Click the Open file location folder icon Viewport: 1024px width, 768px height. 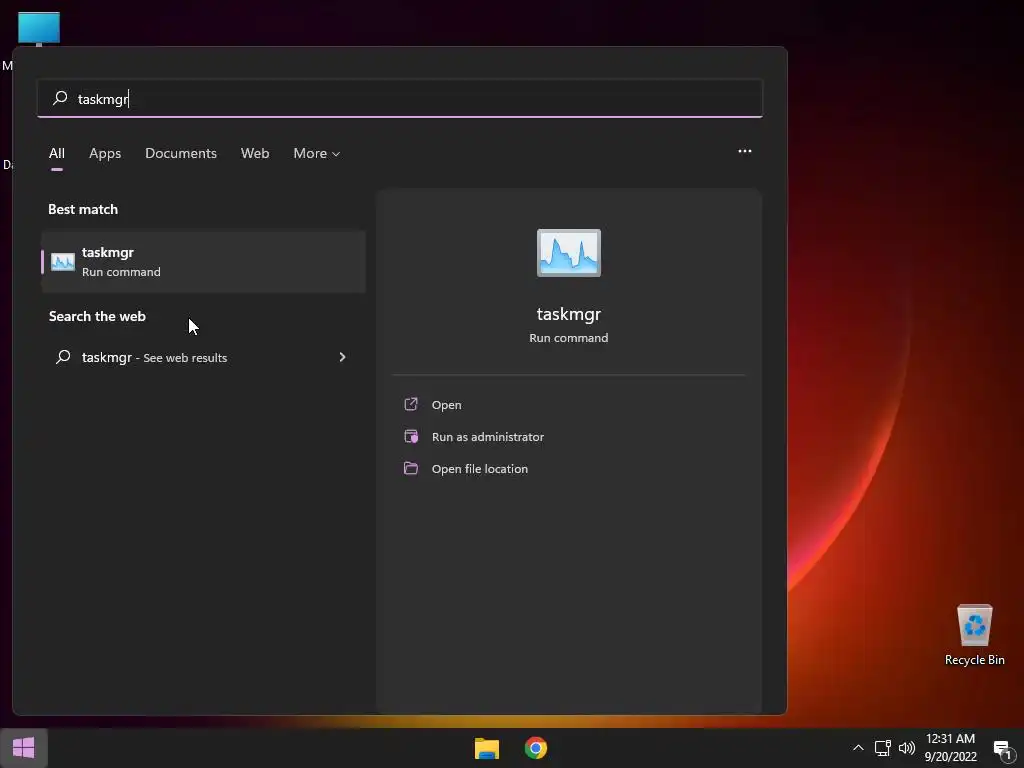click(x=411, y=468)
